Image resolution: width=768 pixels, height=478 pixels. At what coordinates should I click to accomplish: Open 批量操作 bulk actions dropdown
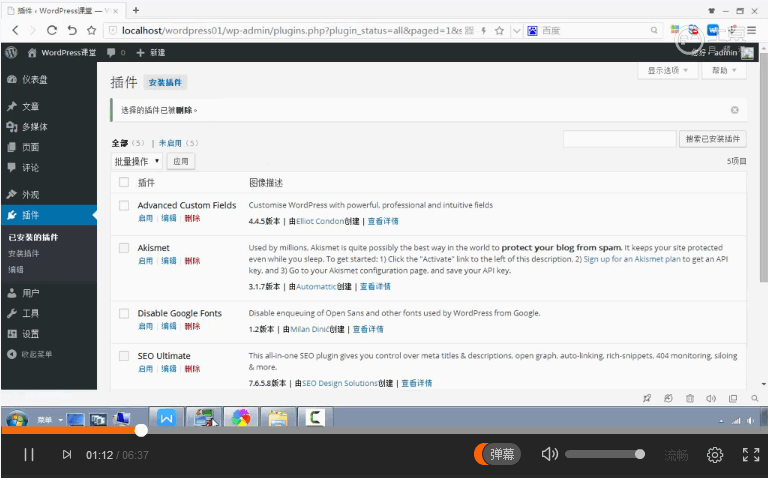click(x=137, y=161)
